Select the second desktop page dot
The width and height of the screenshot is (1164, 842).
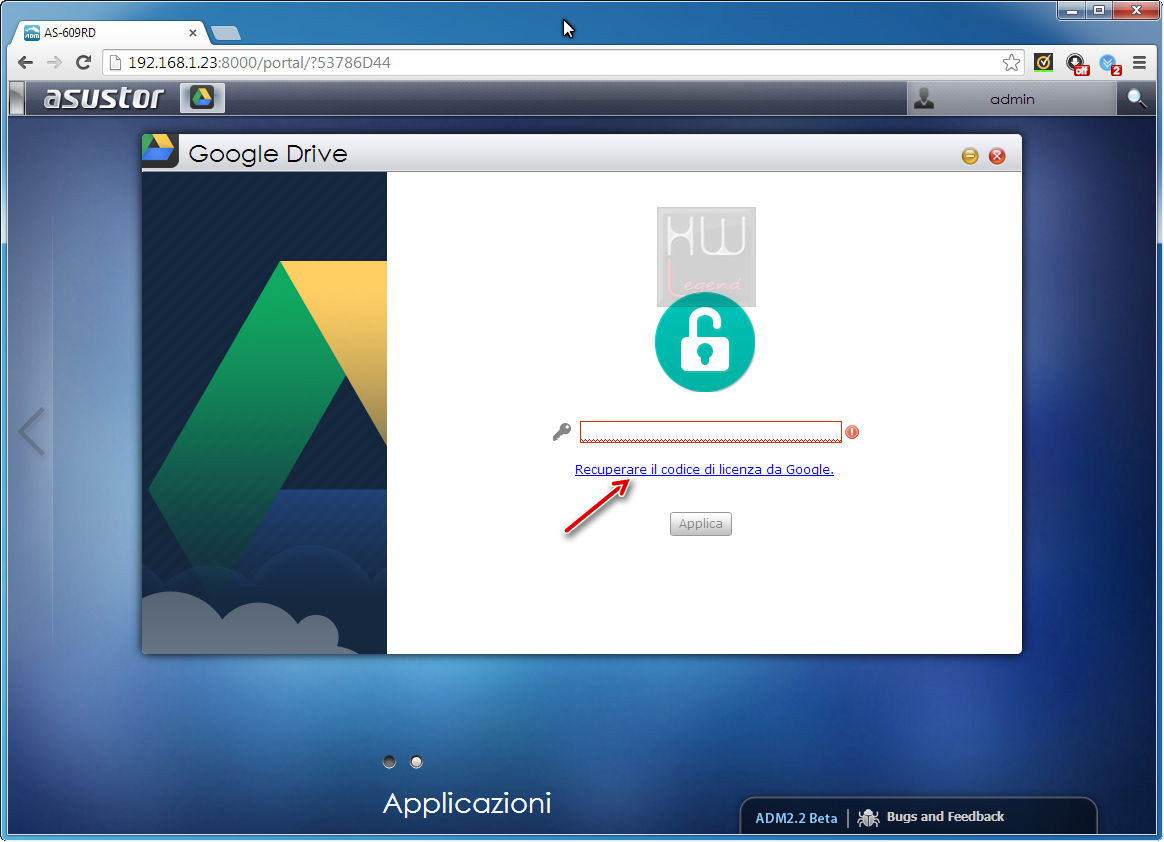tap(416, 762)
